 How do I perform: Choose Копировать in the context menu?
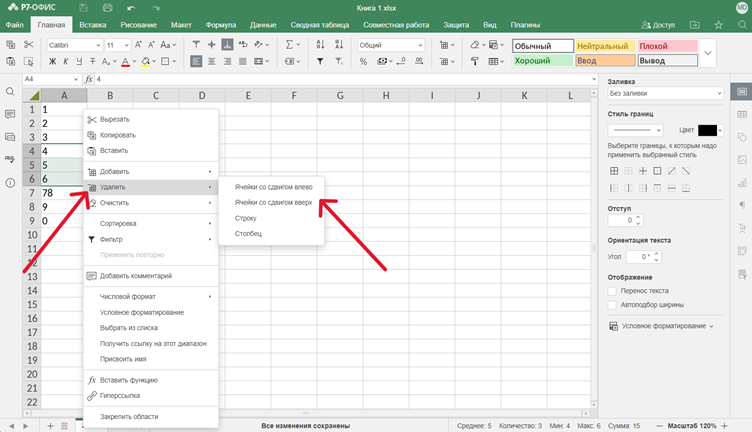click(x=118, y=135)
